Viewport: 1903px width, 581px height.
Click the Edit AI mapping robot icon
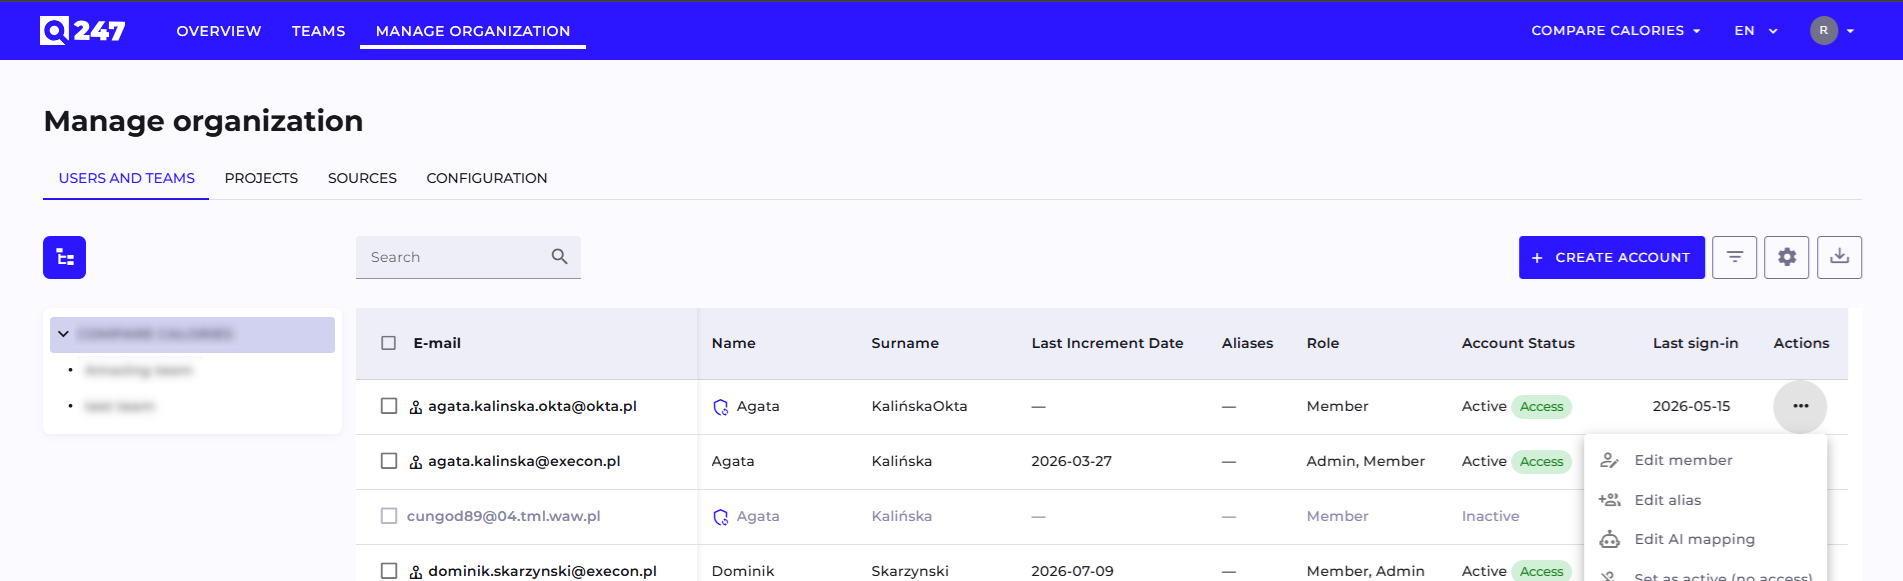(x=1609, y=539)
